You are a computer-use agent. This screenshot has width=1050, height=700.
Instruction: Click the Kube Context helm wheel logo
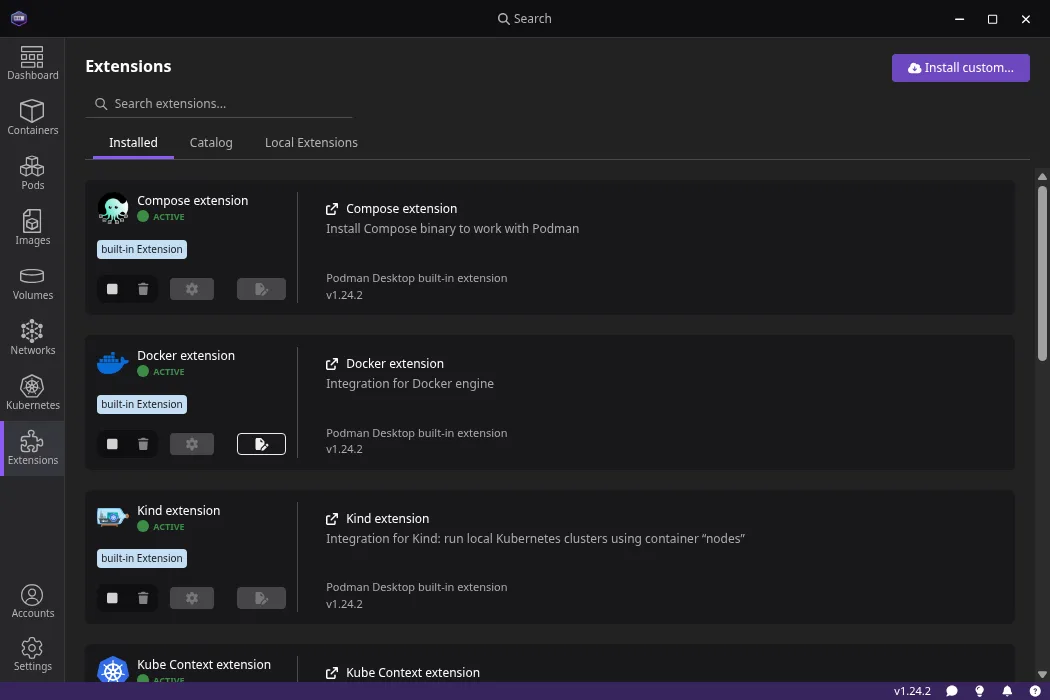[x=113, y=670]
